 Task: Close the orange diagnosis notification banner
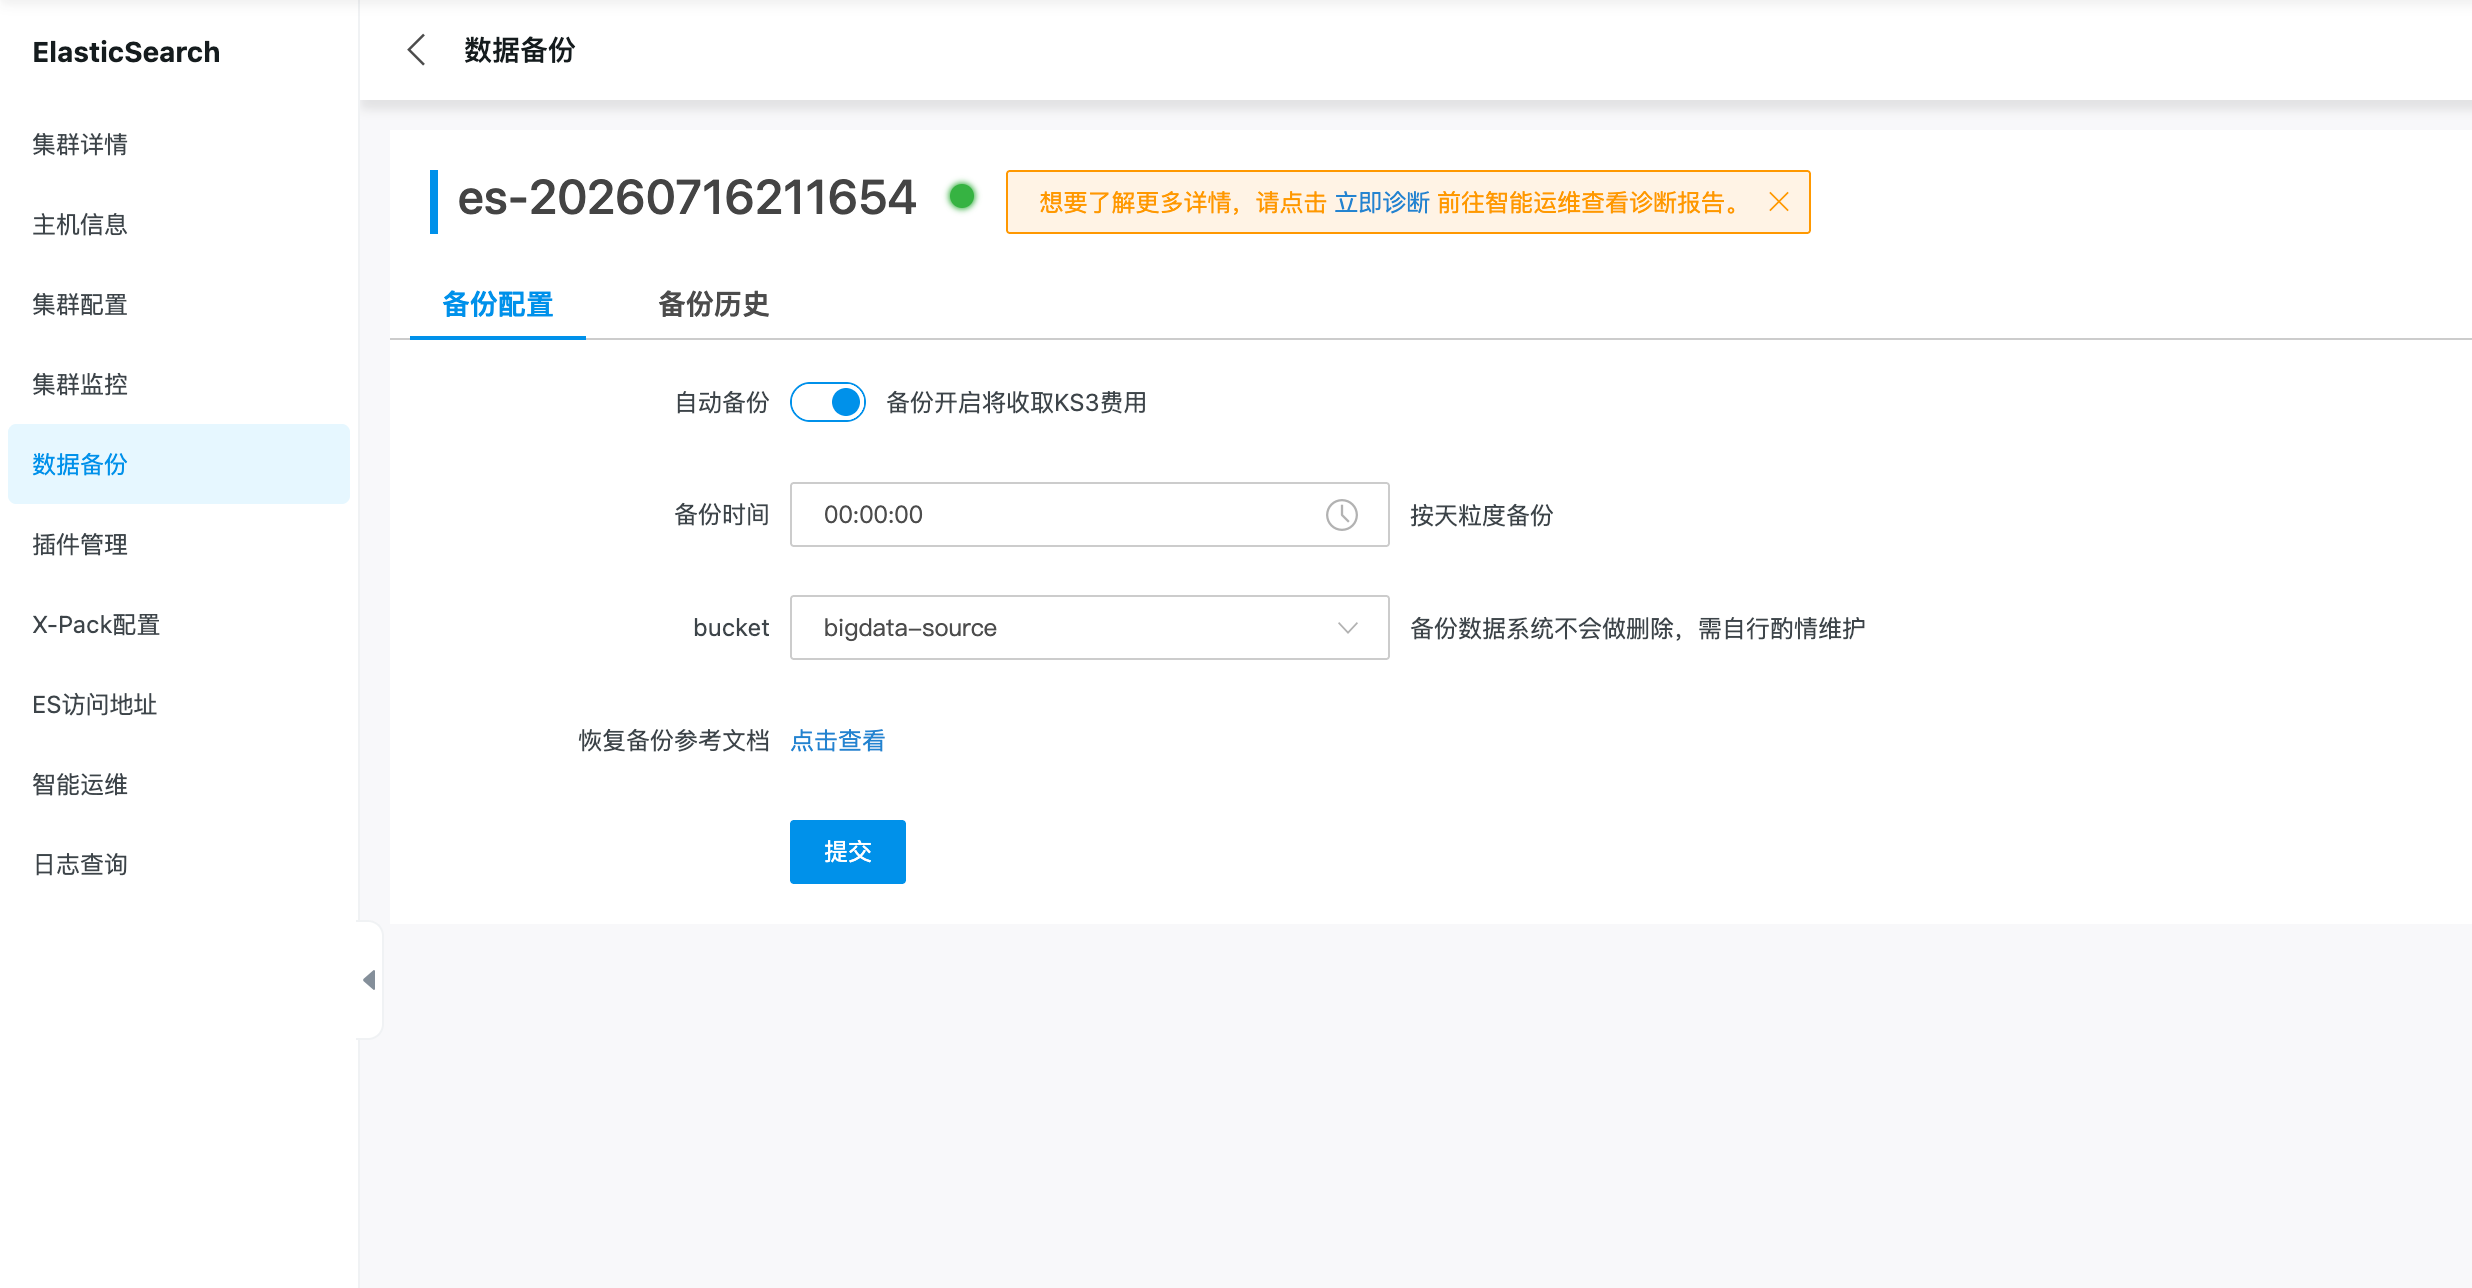pyautogui.click(x=1778, y=202)
